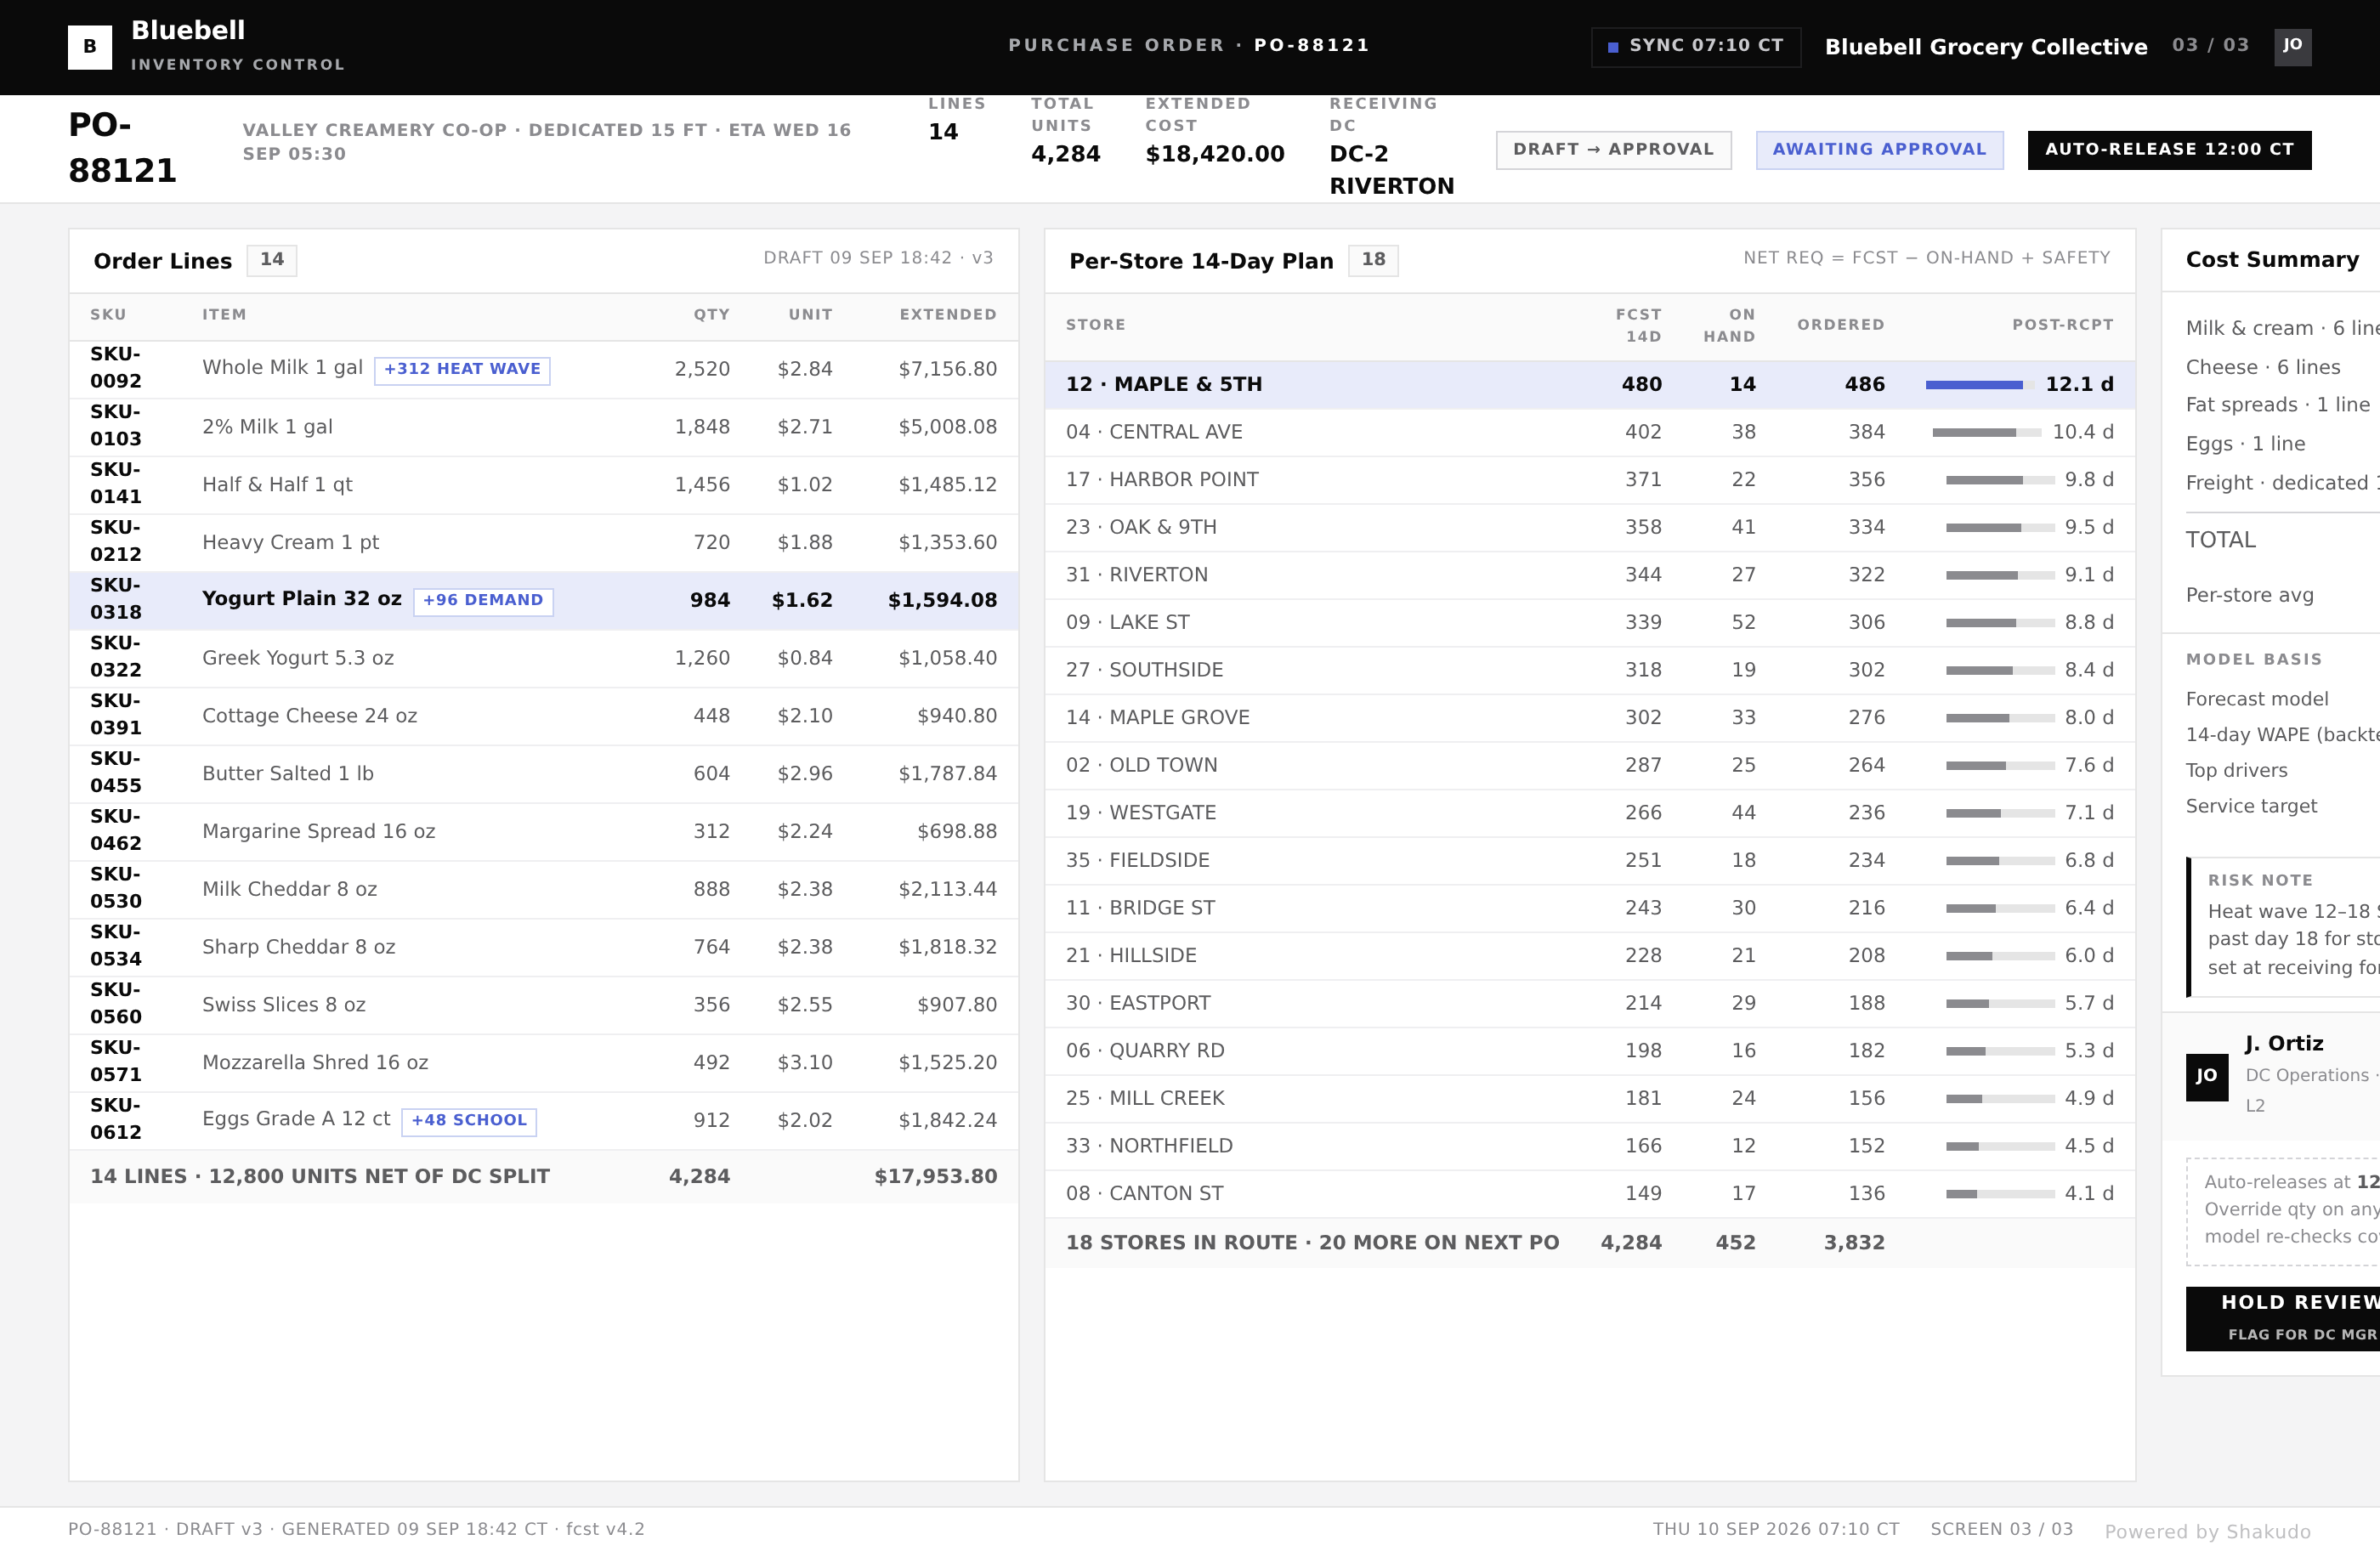Click the HOLD REVIEW button
Viewport: 2380px width, 1557px height.
tap(2283, 1317)
